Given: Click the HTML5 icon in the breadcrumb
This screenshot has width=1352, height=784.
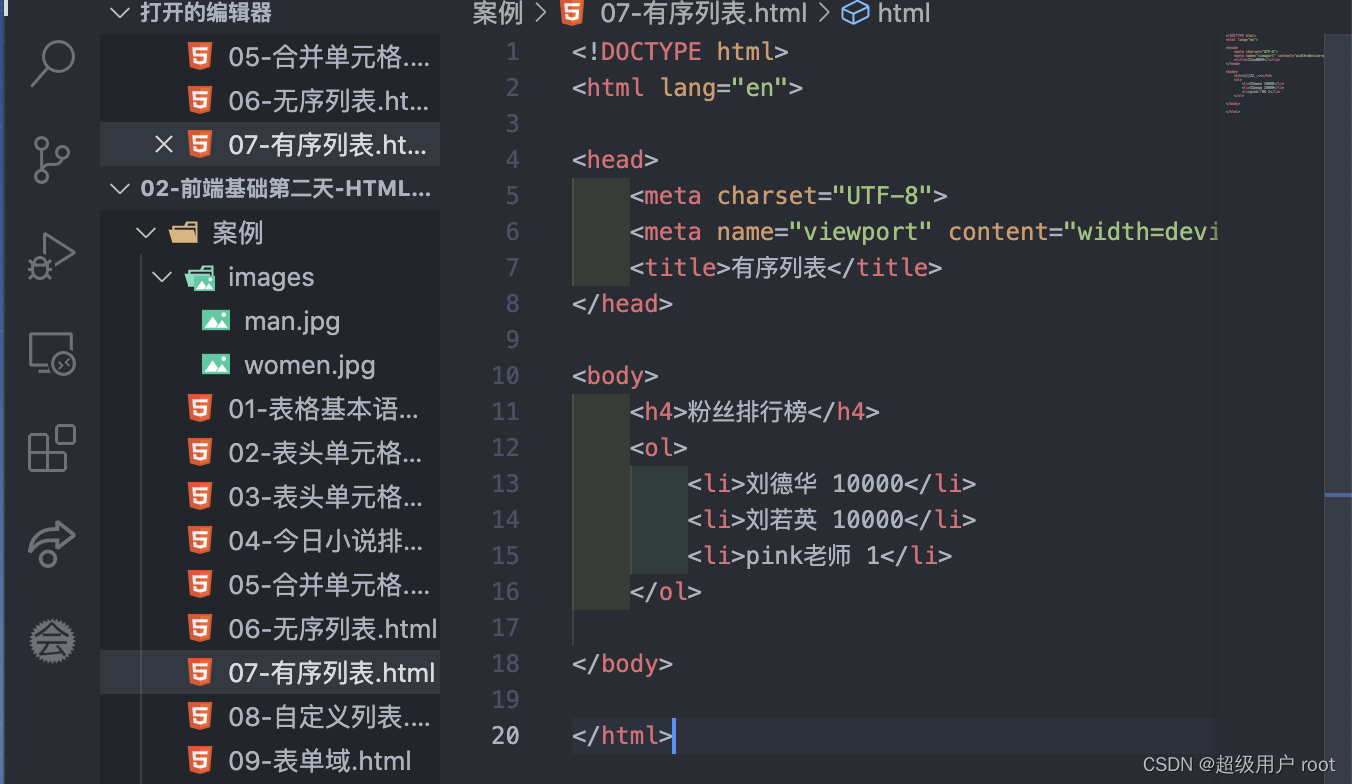Looking at the screenshot, I should click(572, 13).
